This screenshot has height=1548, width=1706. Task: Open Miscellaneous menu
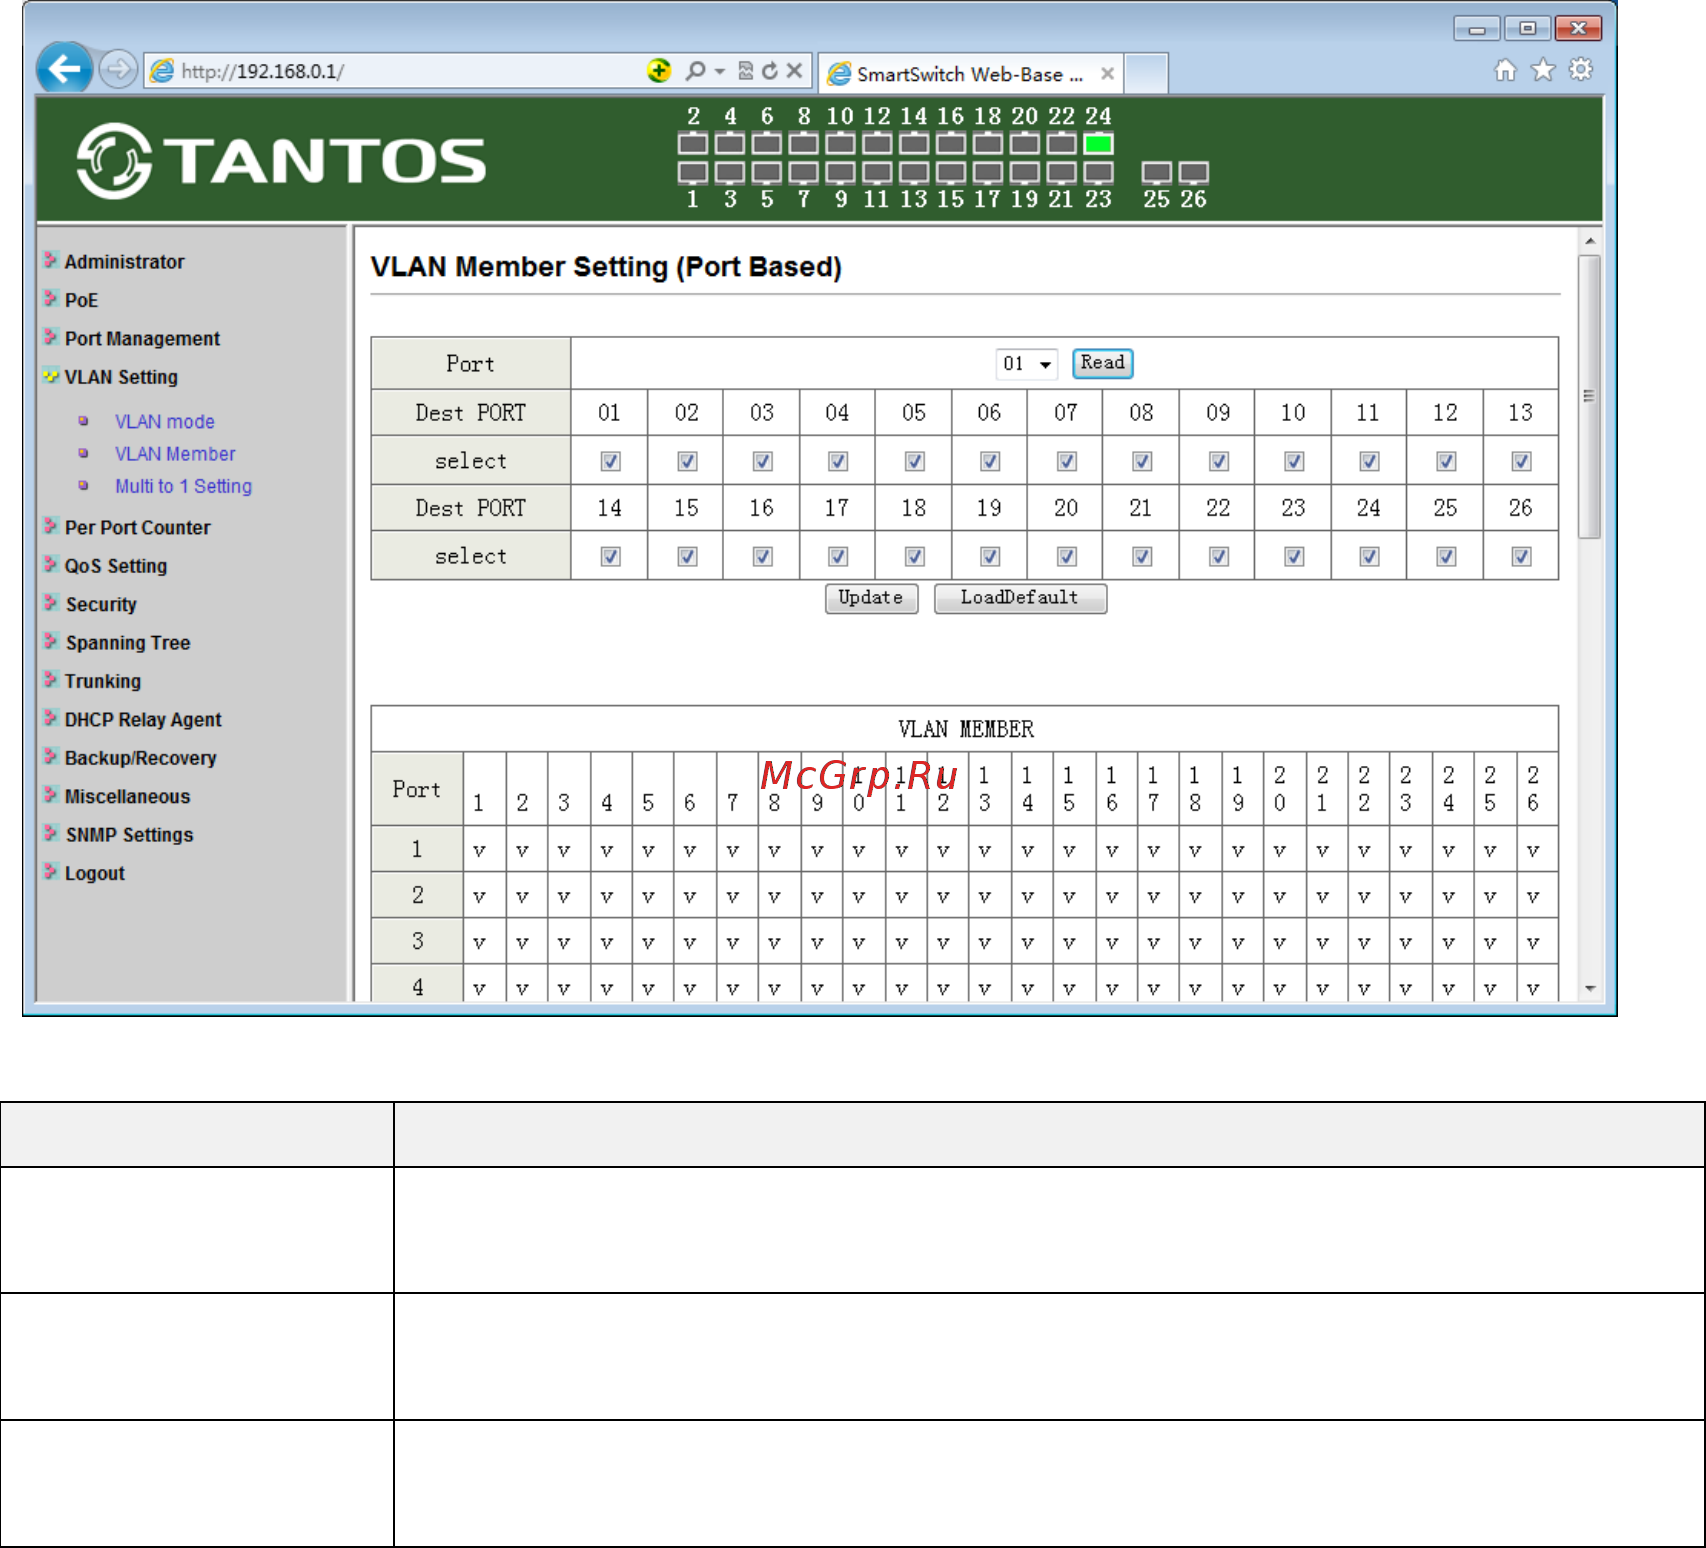coord(127,797)
